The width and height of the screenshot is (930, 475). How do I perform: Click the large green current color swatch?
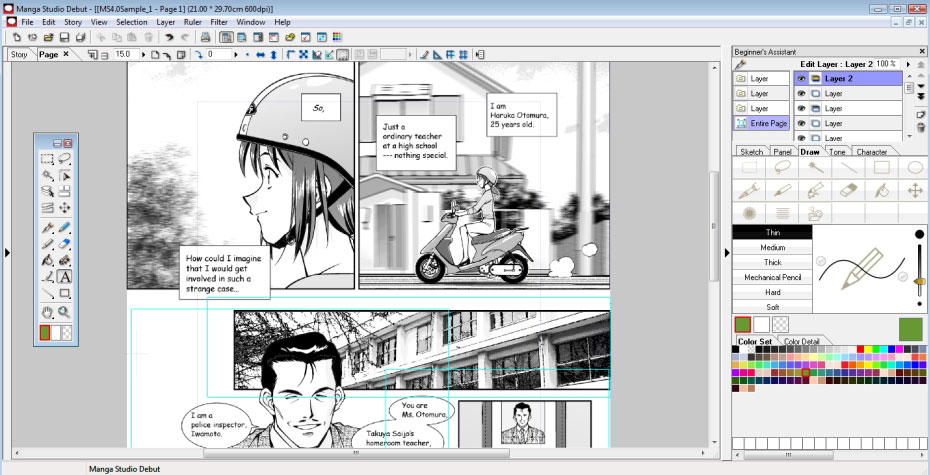pyautogui.click(x=911, y=327)
